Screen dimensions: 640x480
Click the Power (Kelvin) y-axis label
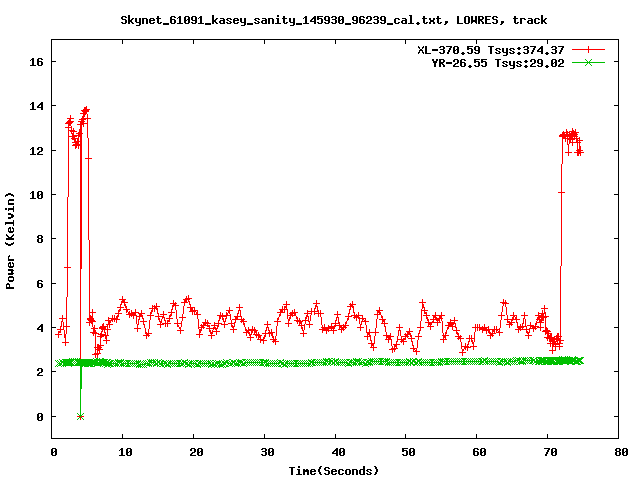coord(11,240)
